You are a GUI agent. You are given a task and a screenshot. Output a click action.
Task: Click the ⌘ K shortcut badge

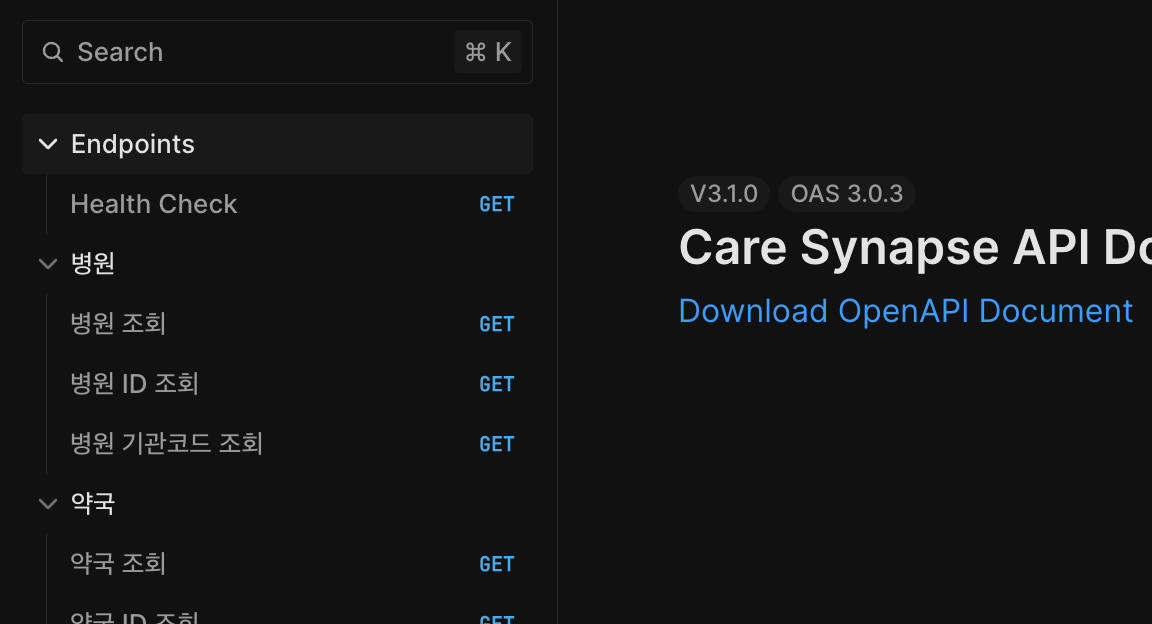[488, 52]
